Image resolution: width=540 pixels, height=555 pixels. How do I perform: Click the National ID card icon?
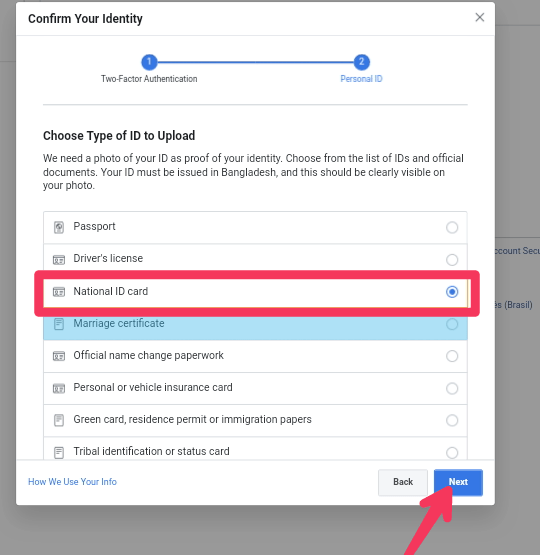(59, 292)
